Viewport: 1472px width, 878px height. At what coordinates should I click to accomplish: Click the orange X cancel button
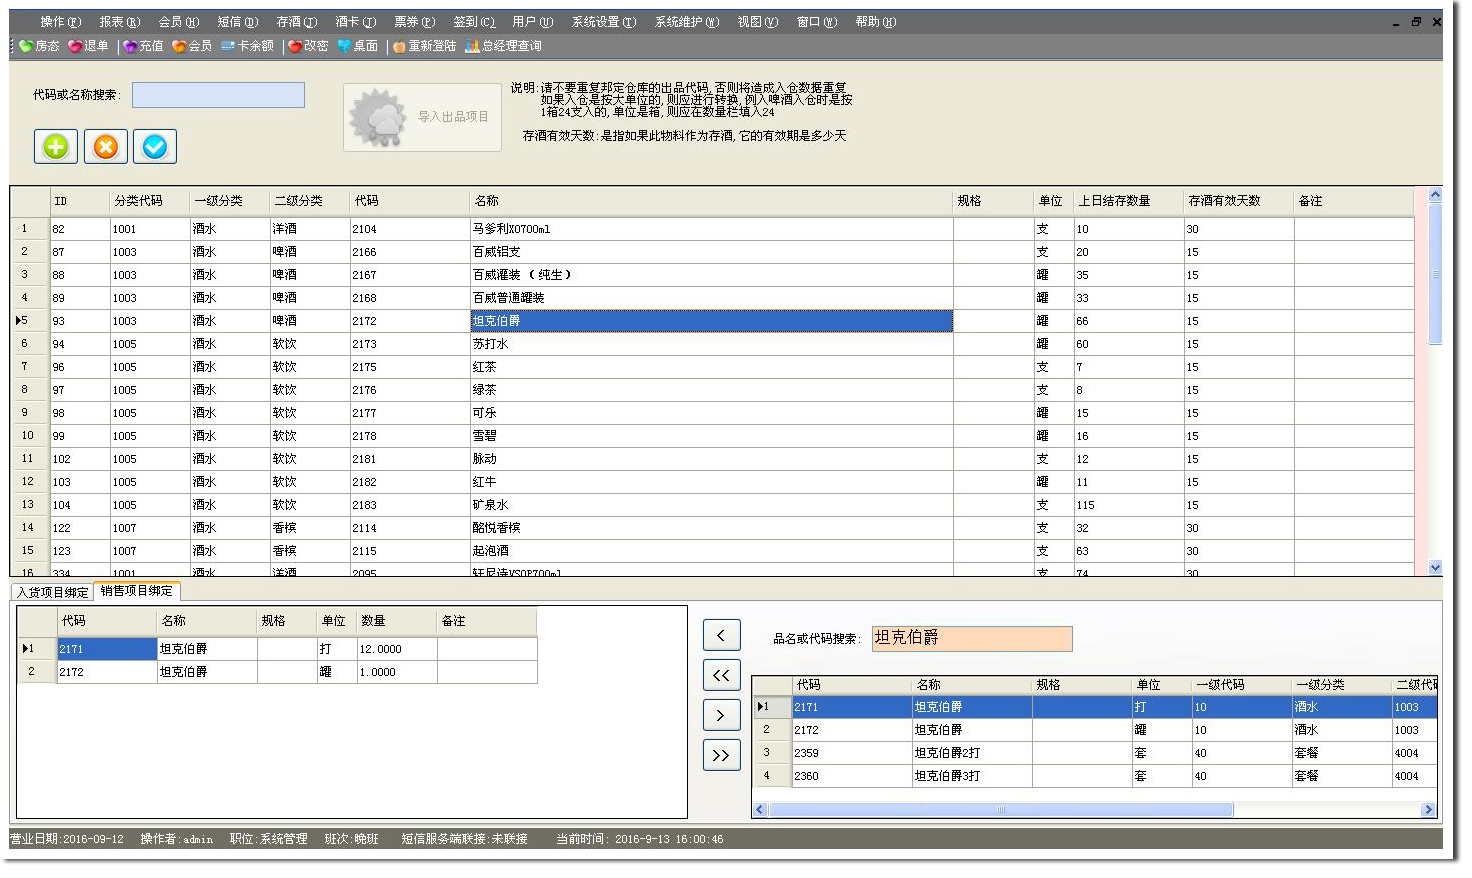[105, 147]
